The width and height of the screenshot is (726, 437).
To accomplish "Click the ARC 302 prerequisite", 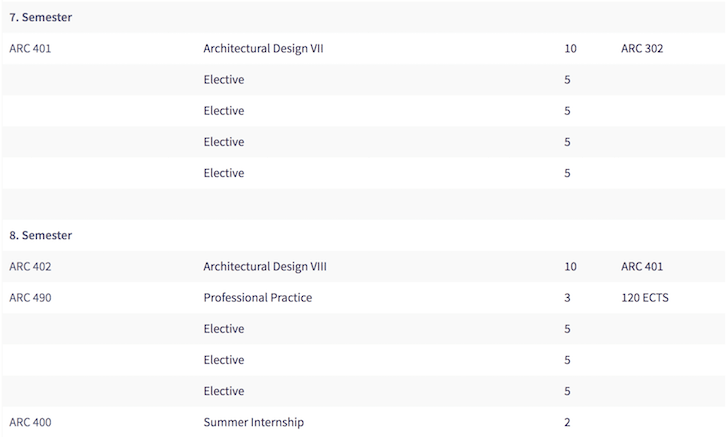I will click(x=642, y=48).
